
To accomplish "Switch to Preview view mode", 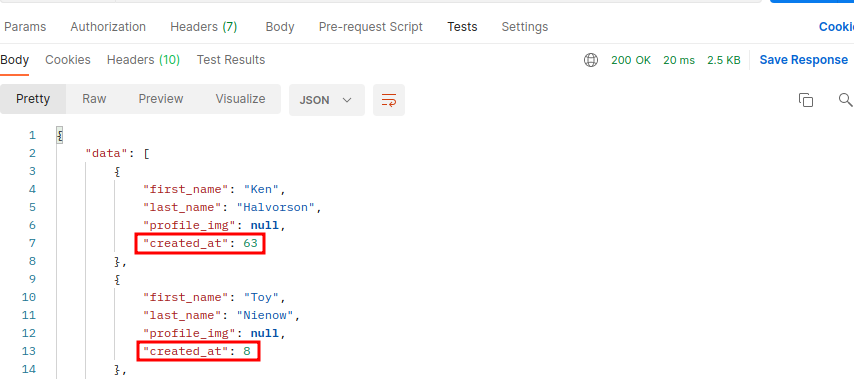I will [x=161, y=99].
